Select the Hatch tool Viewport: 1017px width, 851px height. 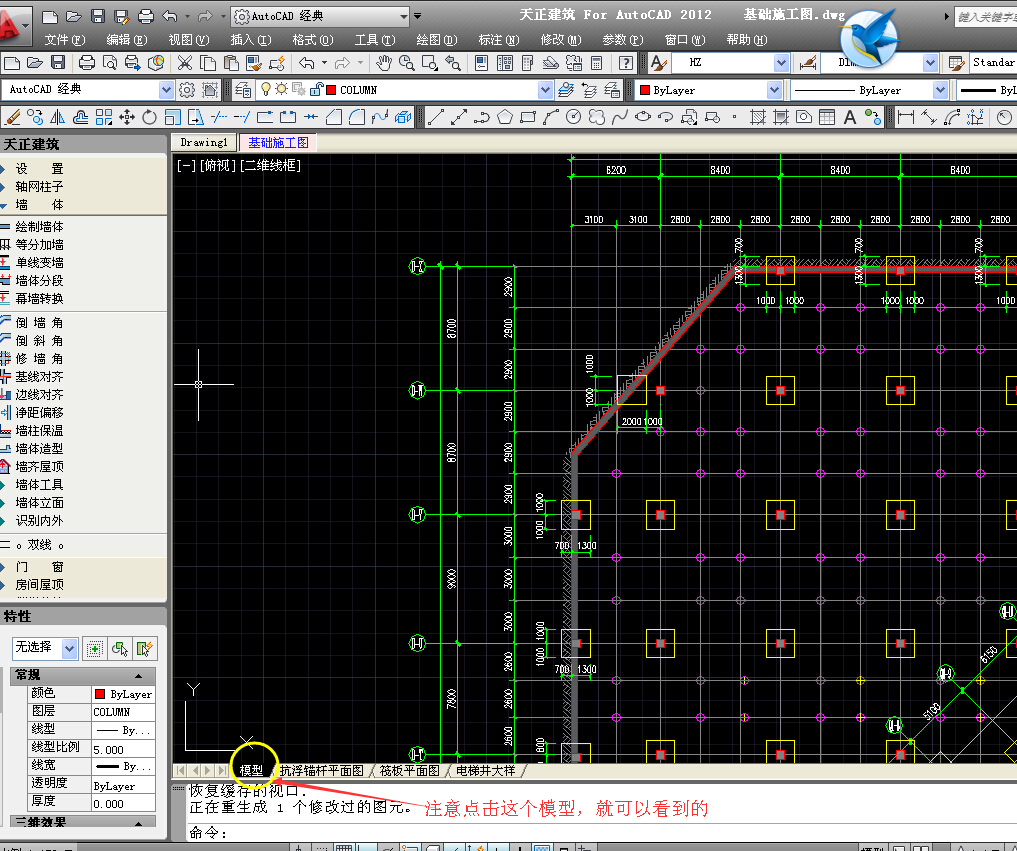click(x=758, y=117)
